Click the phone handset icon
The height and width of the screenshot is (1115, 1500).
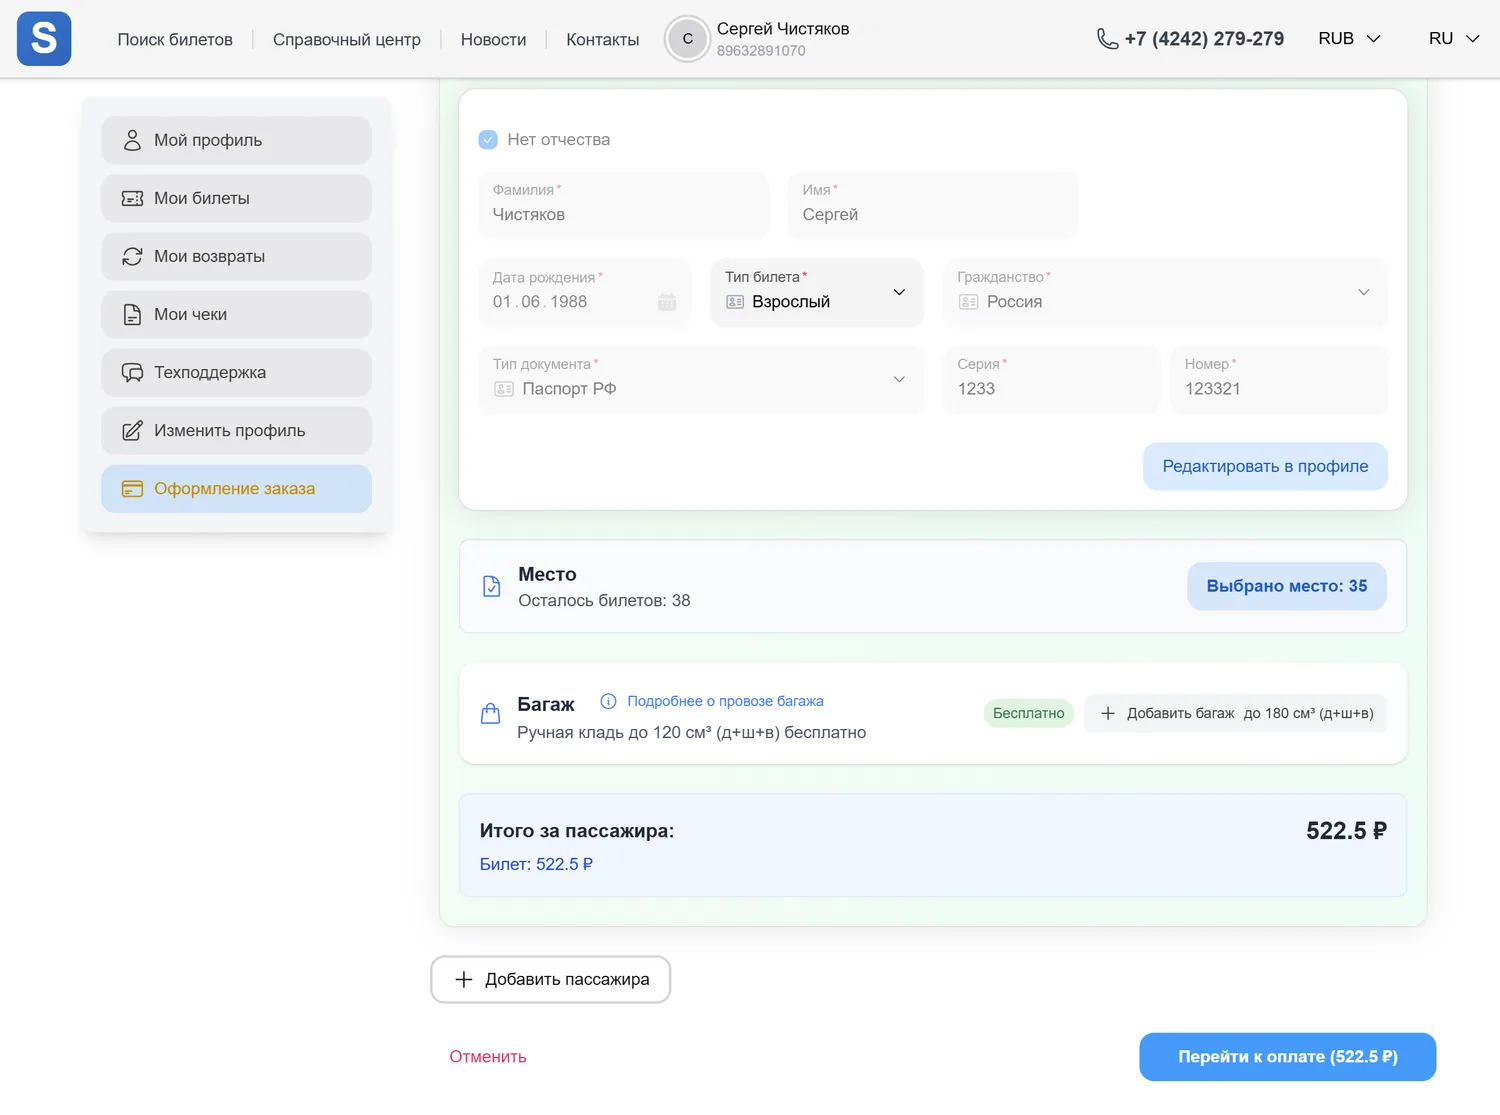[1107, 39]
